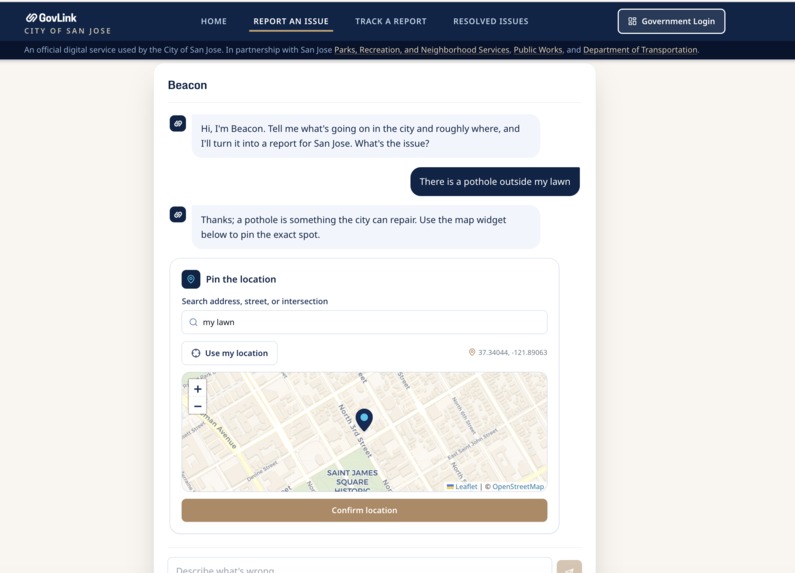The height and width of the screenshot is (573, 795).
Task: Zoom out on the map
Action: pos(198,406)
